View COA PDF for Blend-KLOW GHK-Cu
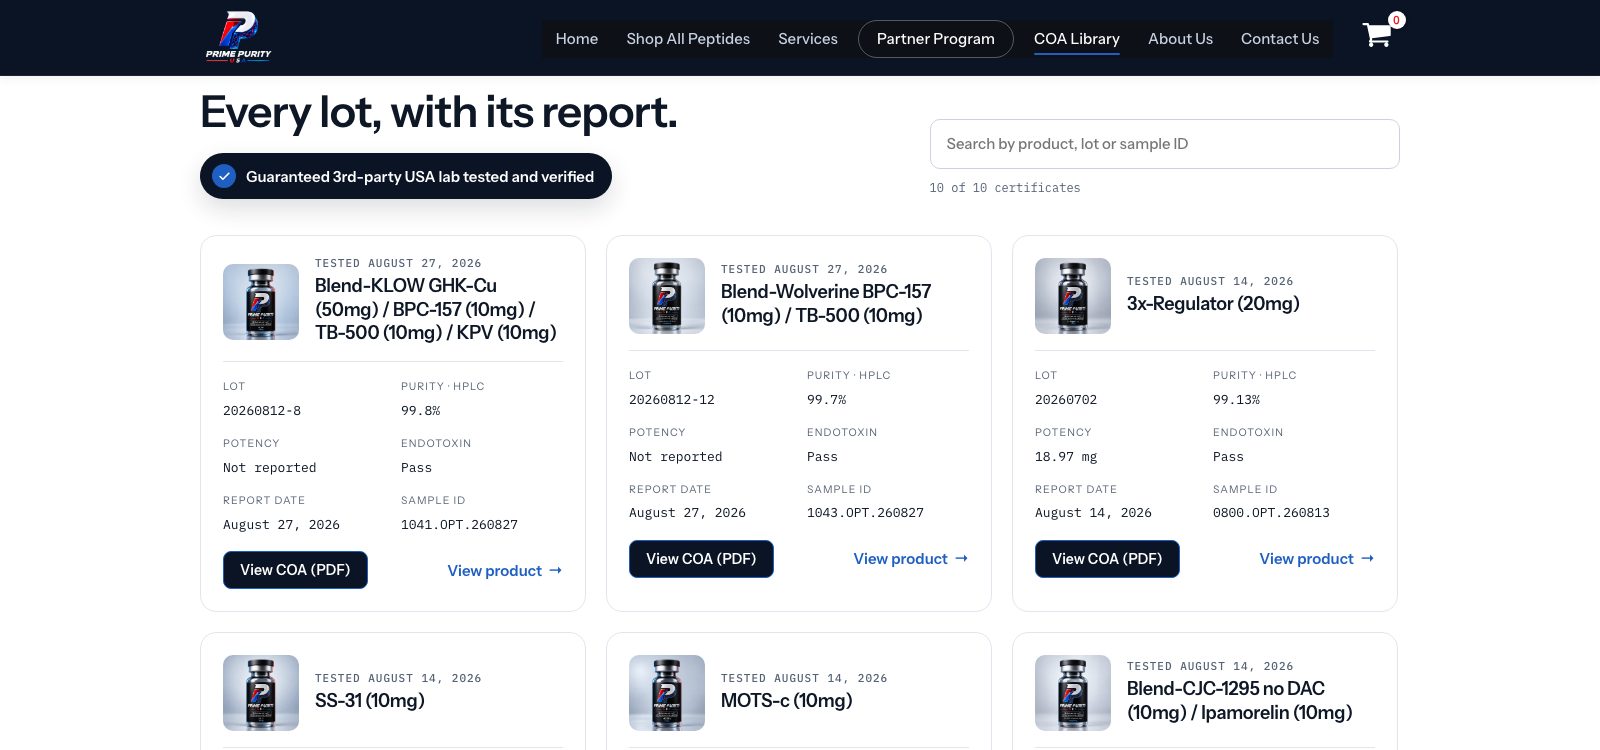Screen dimensions: 1600x750 (295, 570)
